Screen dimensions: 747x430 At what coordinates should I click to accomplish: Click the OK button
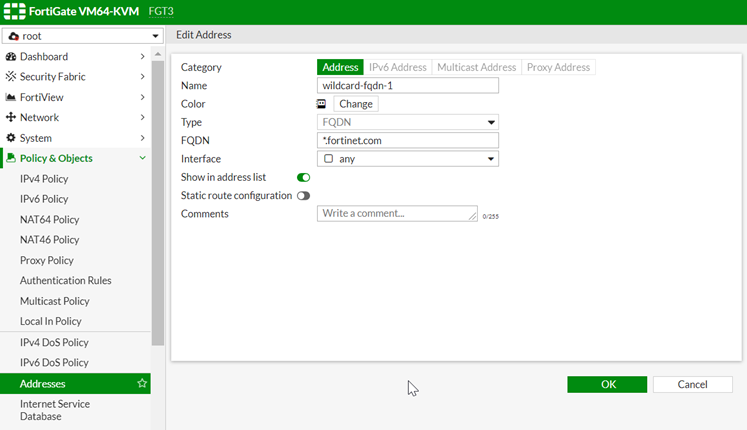607,384
